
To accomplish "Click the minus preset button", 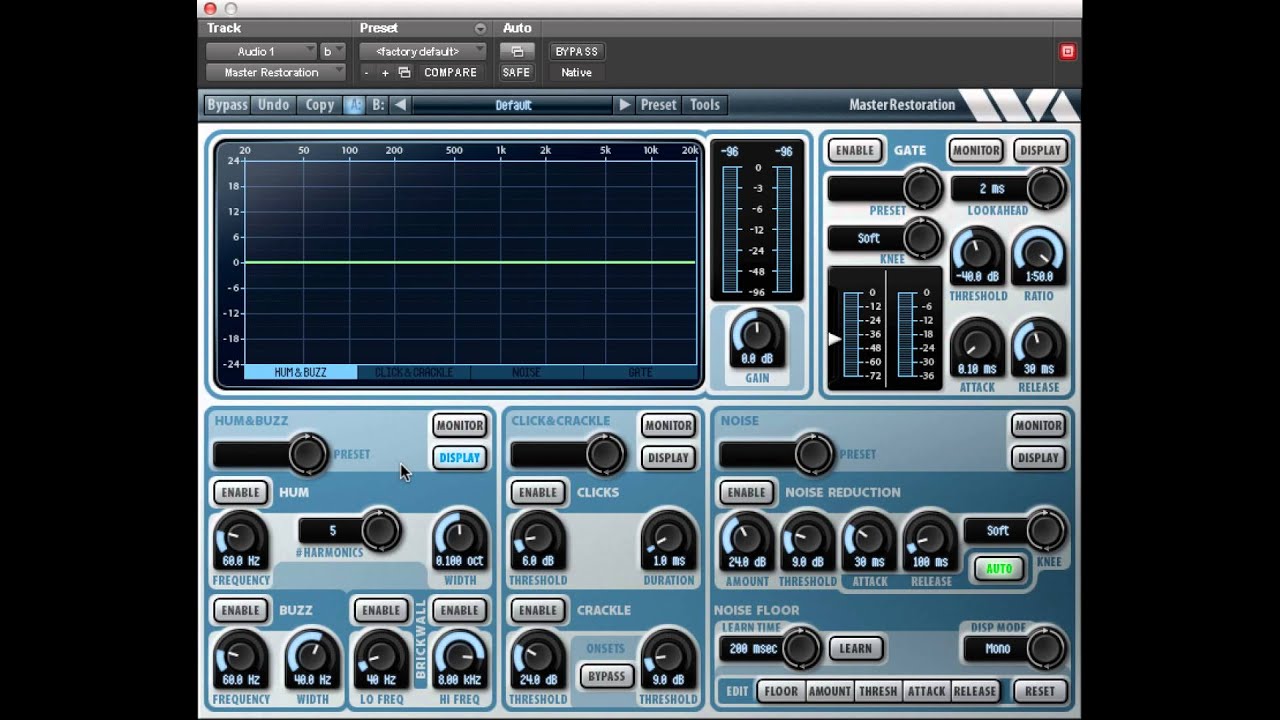I will (x=367, y=72).
